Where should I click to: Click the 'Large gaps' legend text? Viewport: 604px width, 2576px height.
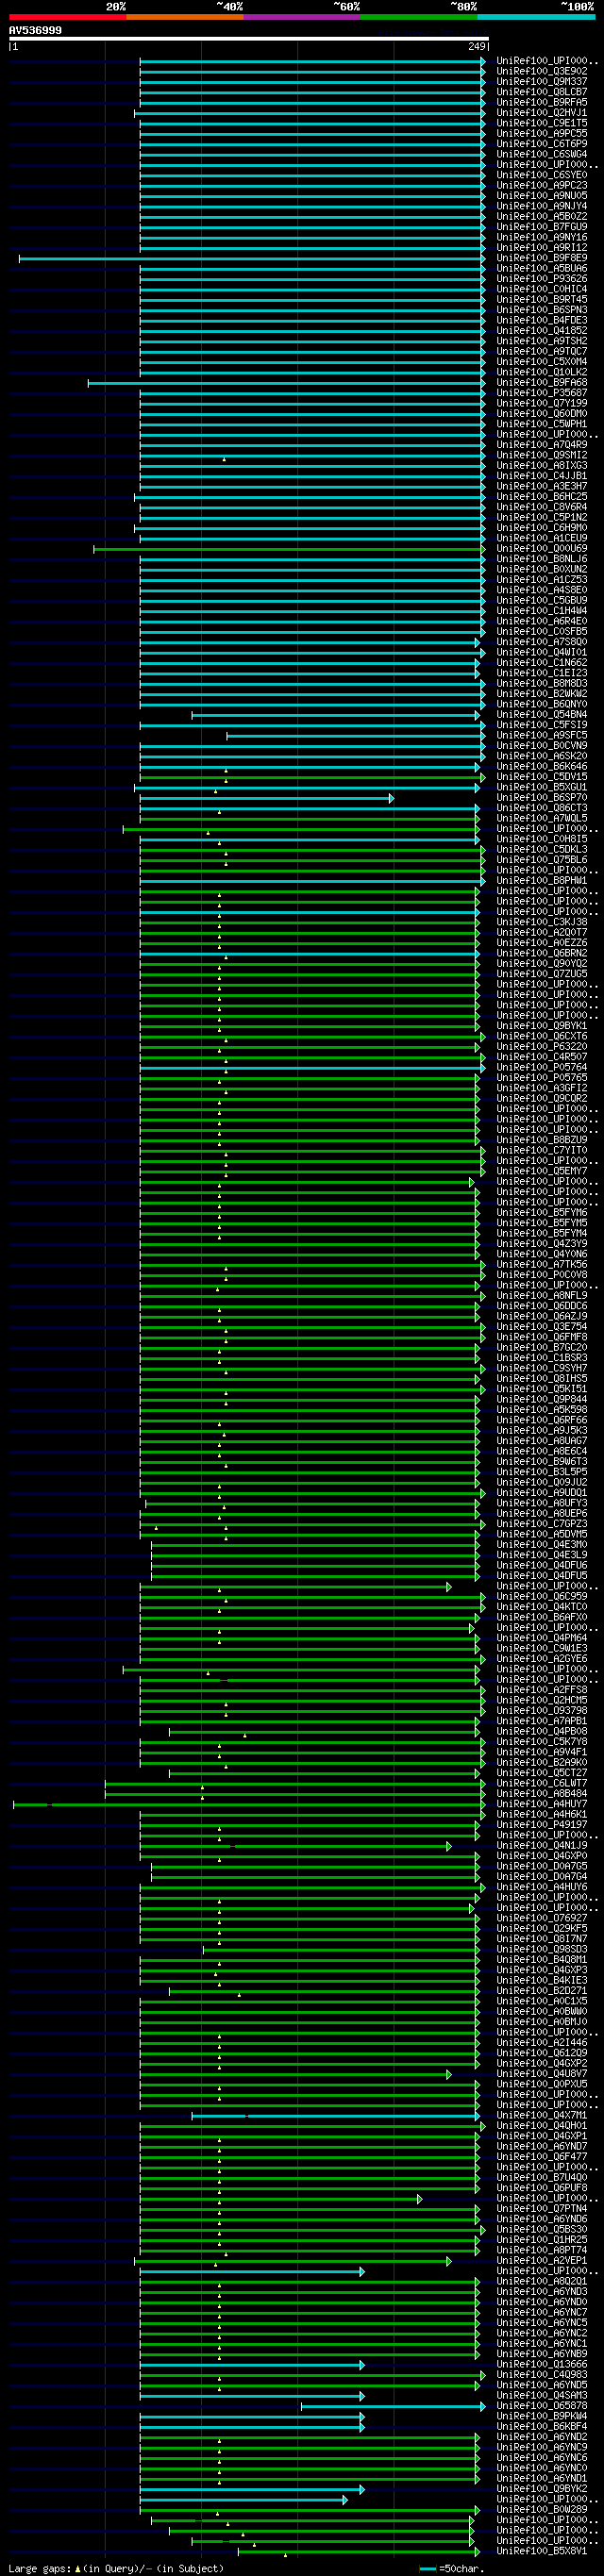coord(40,2568)
